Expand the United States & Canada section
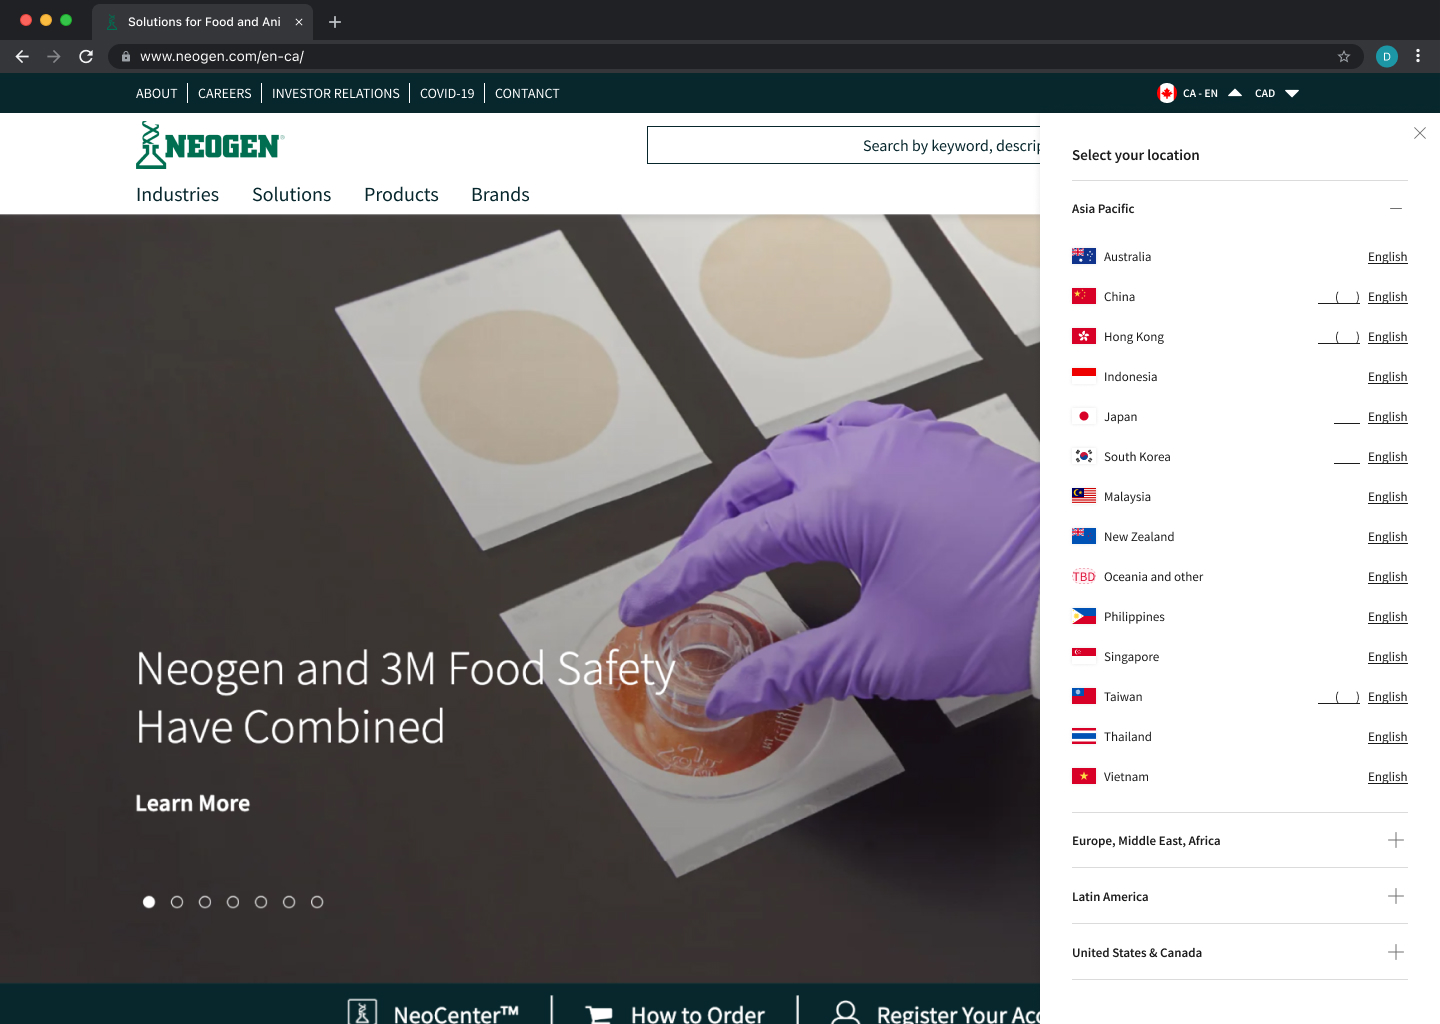Screen dimensions: 1440x1024 1396,952
